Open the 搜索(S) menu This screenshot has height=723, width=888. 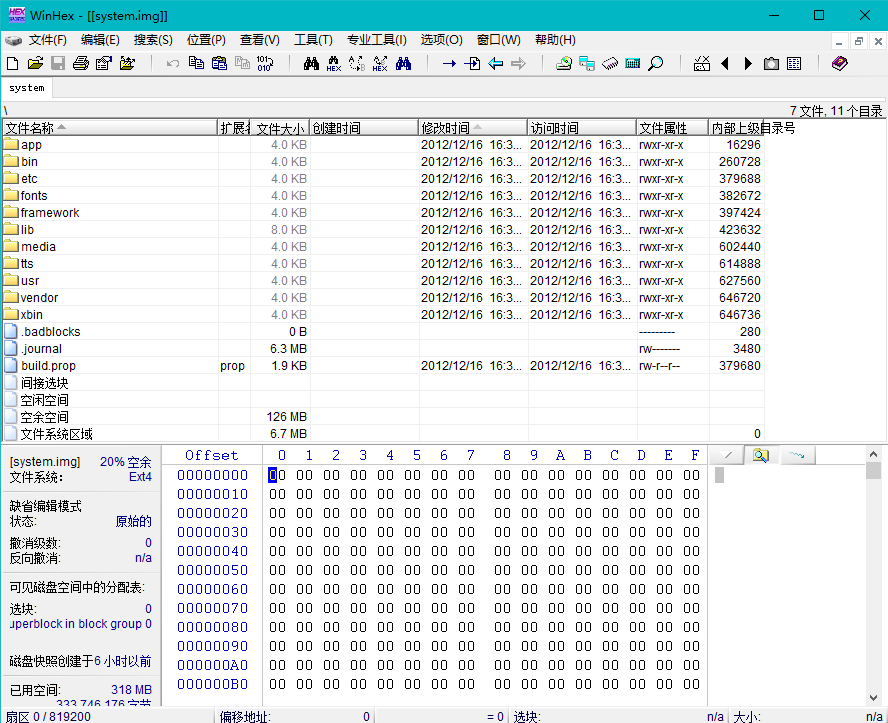(153, 40)
